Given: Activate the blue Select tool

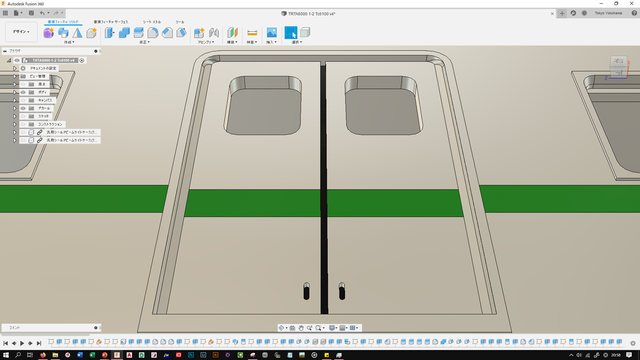Looking at the screenshot, I should pyautogui.click(x=291, y=33).
